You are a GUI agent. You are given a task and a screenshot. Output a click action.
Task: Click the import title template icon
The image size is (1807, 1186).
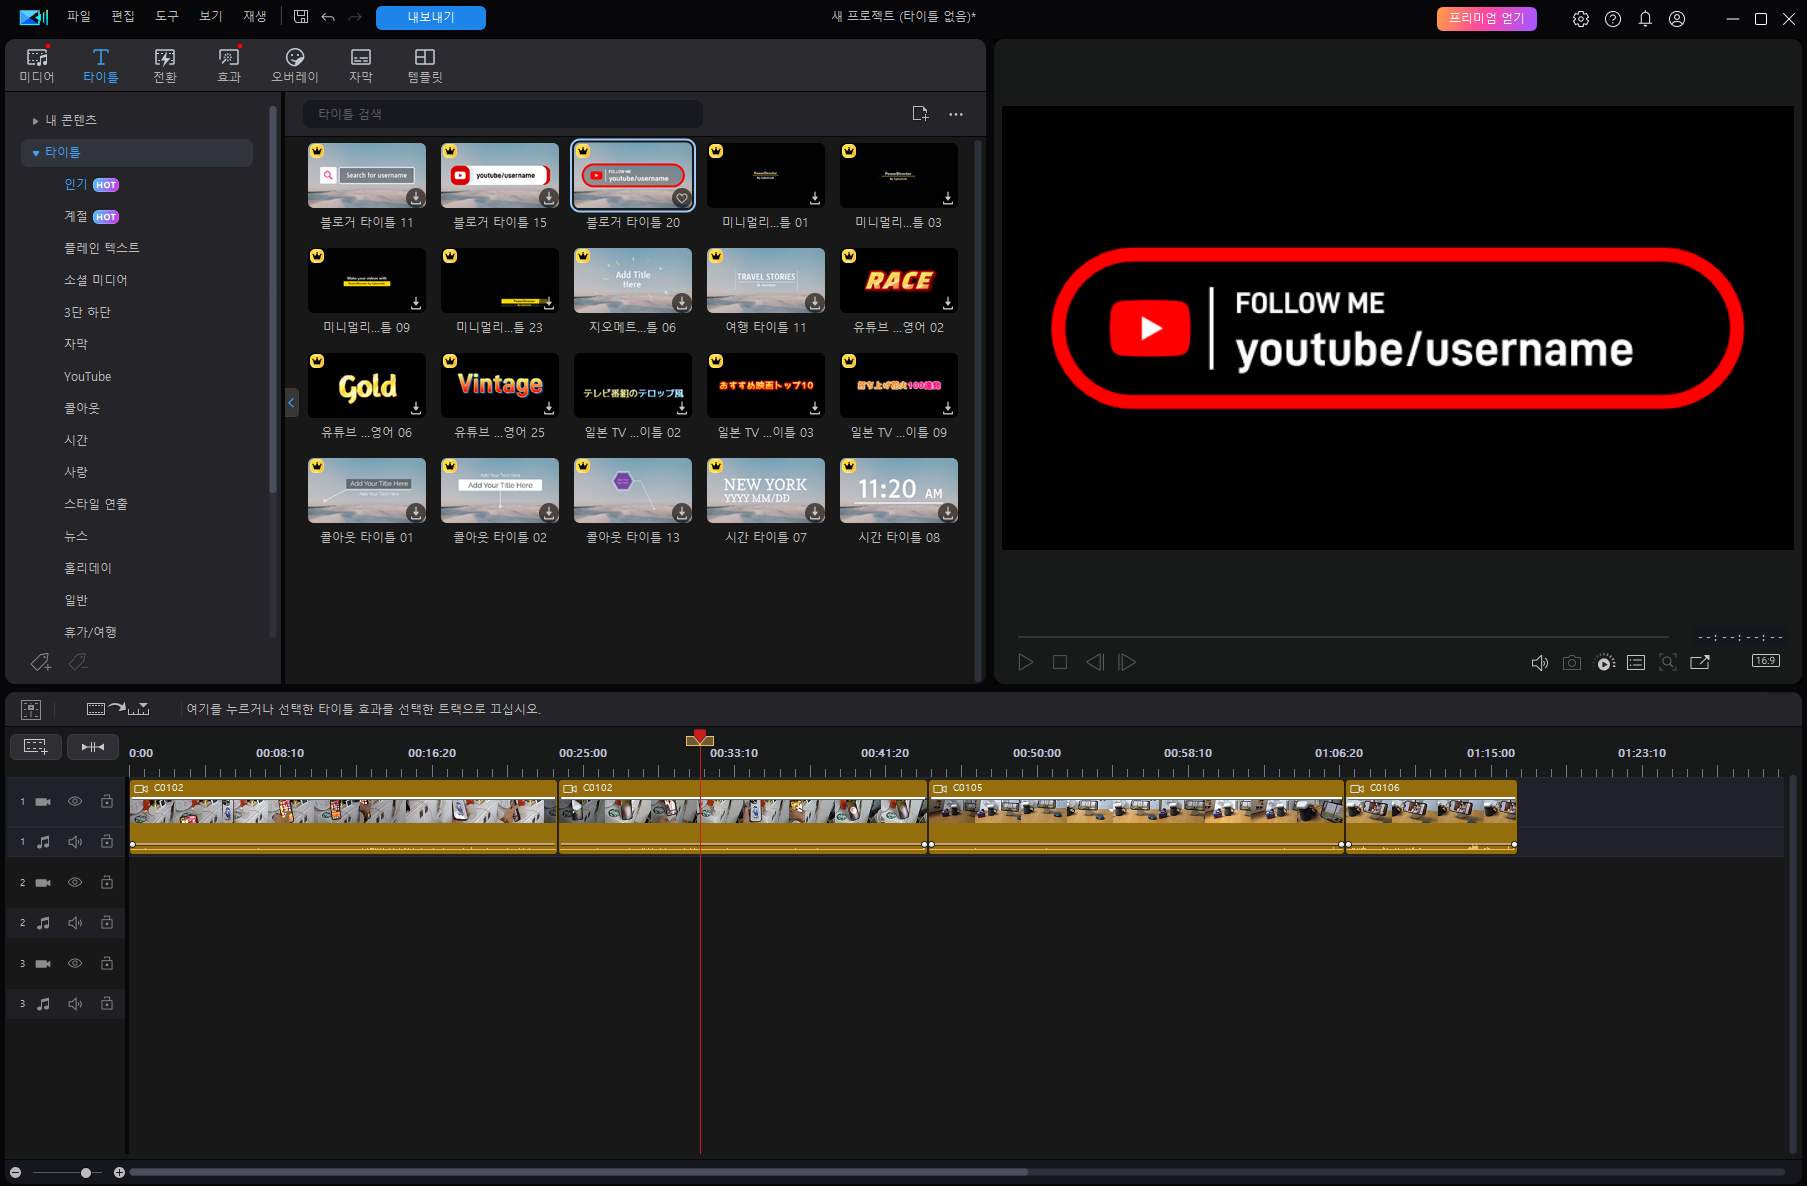pos(921,114)
